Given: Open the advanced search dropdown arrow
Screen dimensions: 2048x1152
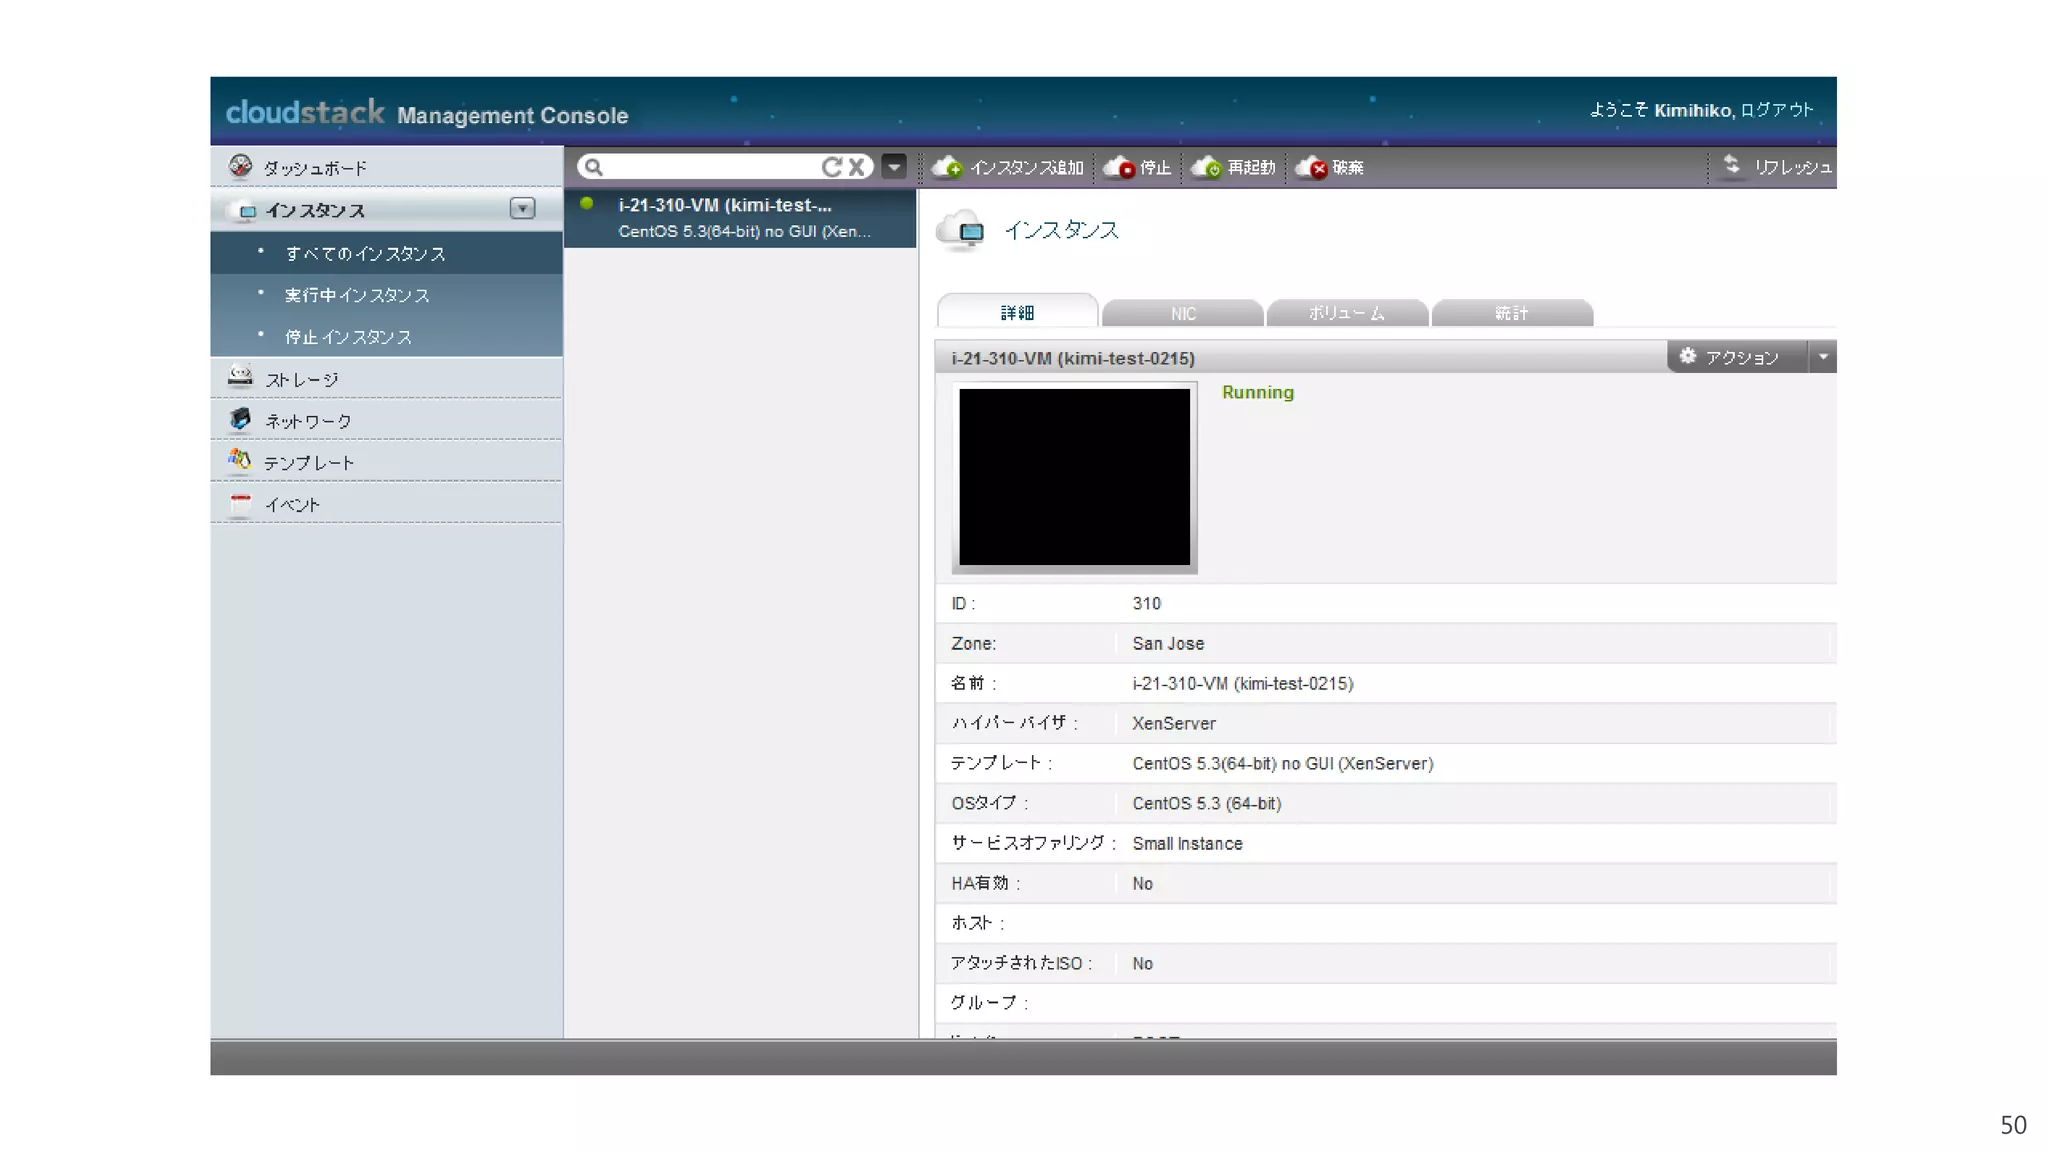Looking at the screenshot, I should point(895,166).
